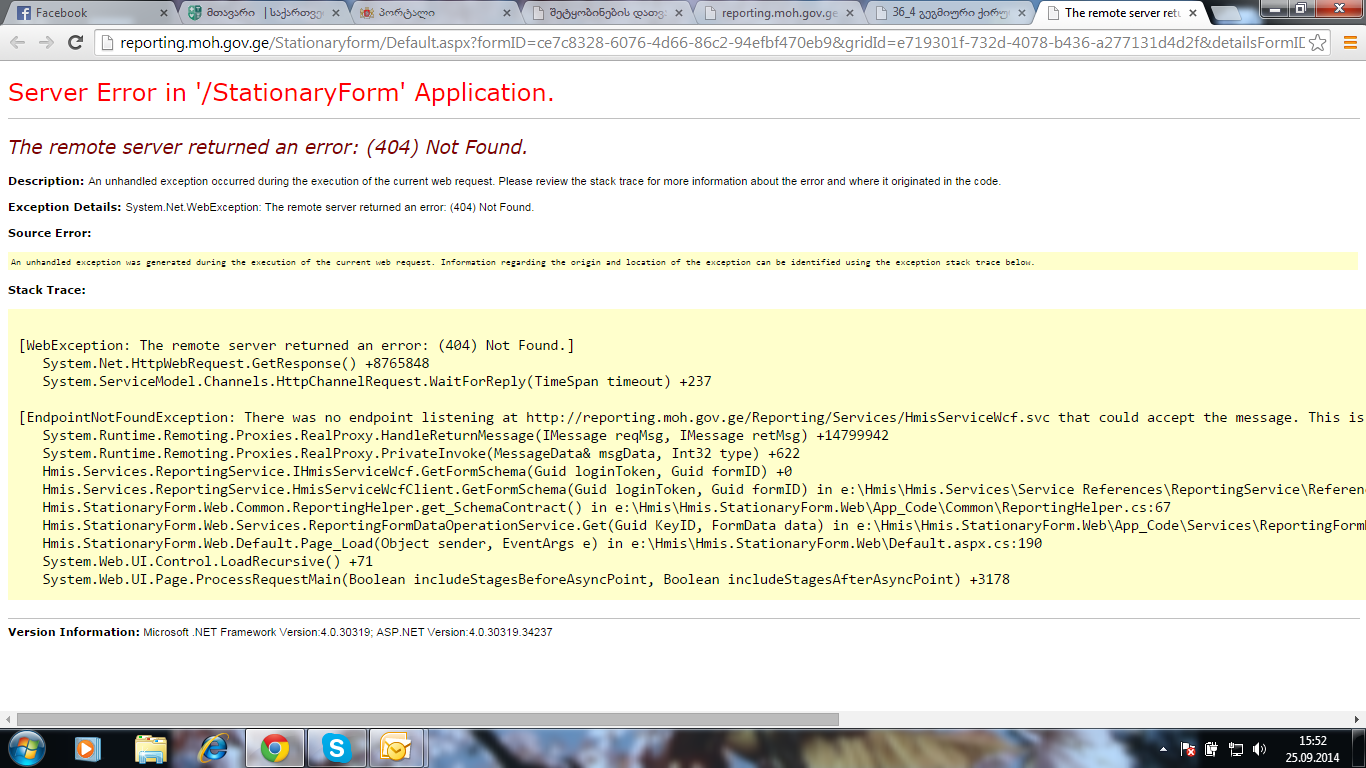Viewport: 1366px width, 768px height.
Task: Click the browser reload button
Action: click(75, 42)
